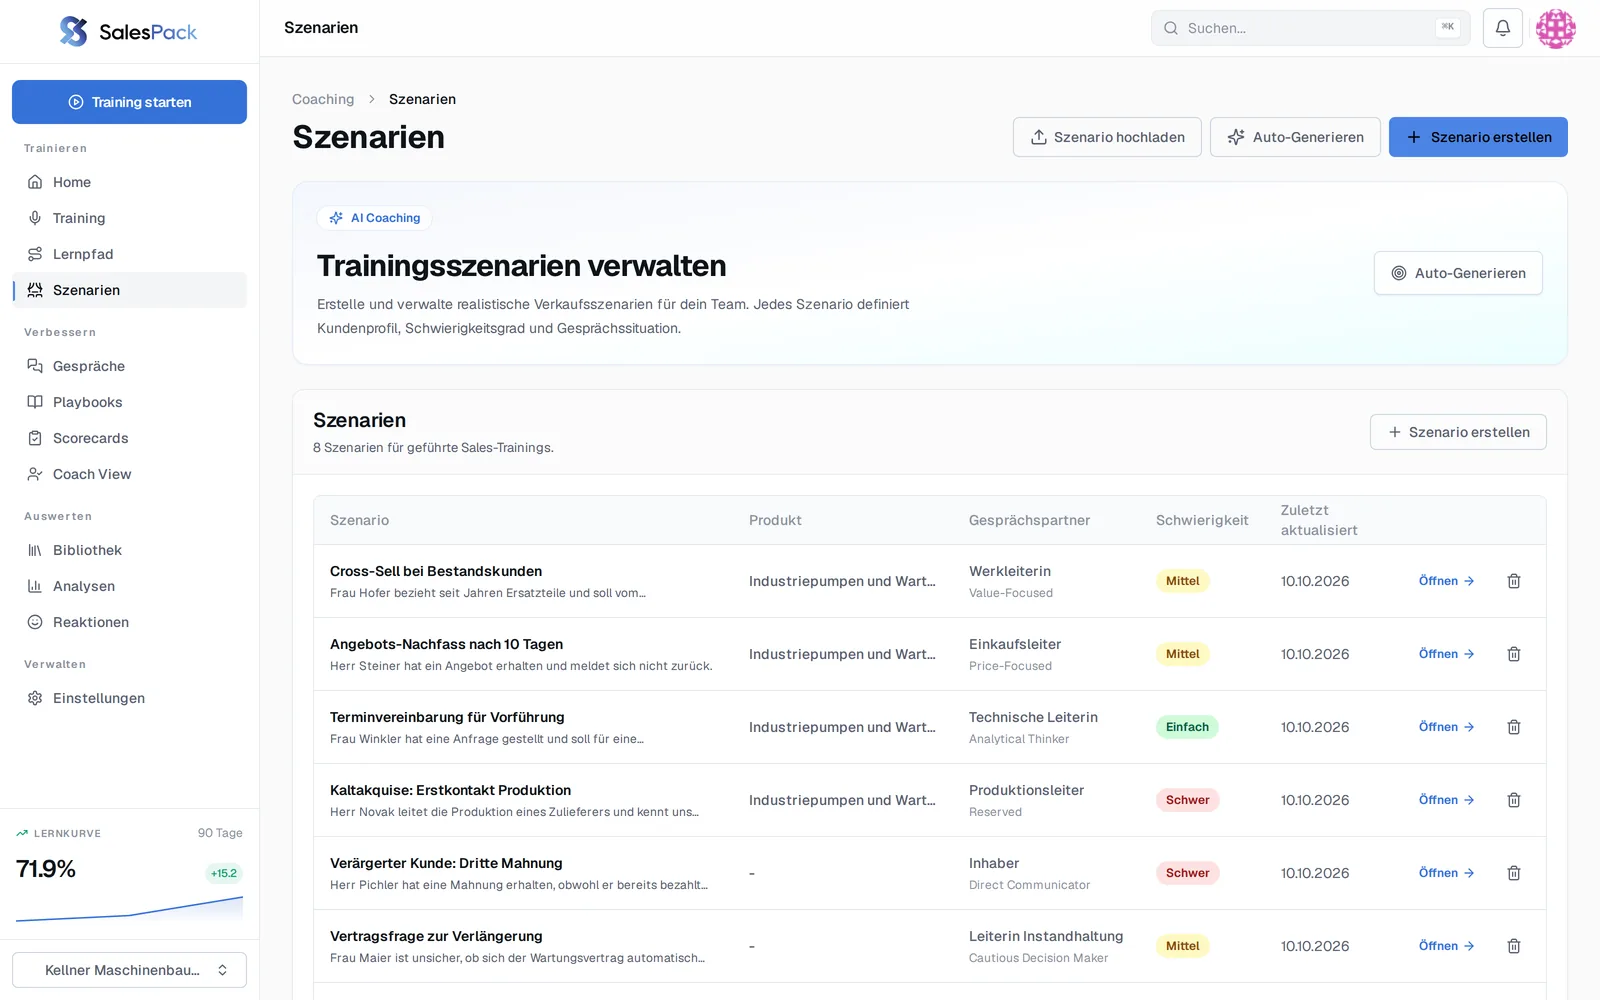
Task: Click Auto-Generieren in the banner card
Action: pyautogui.click(x=1458, y=273)
